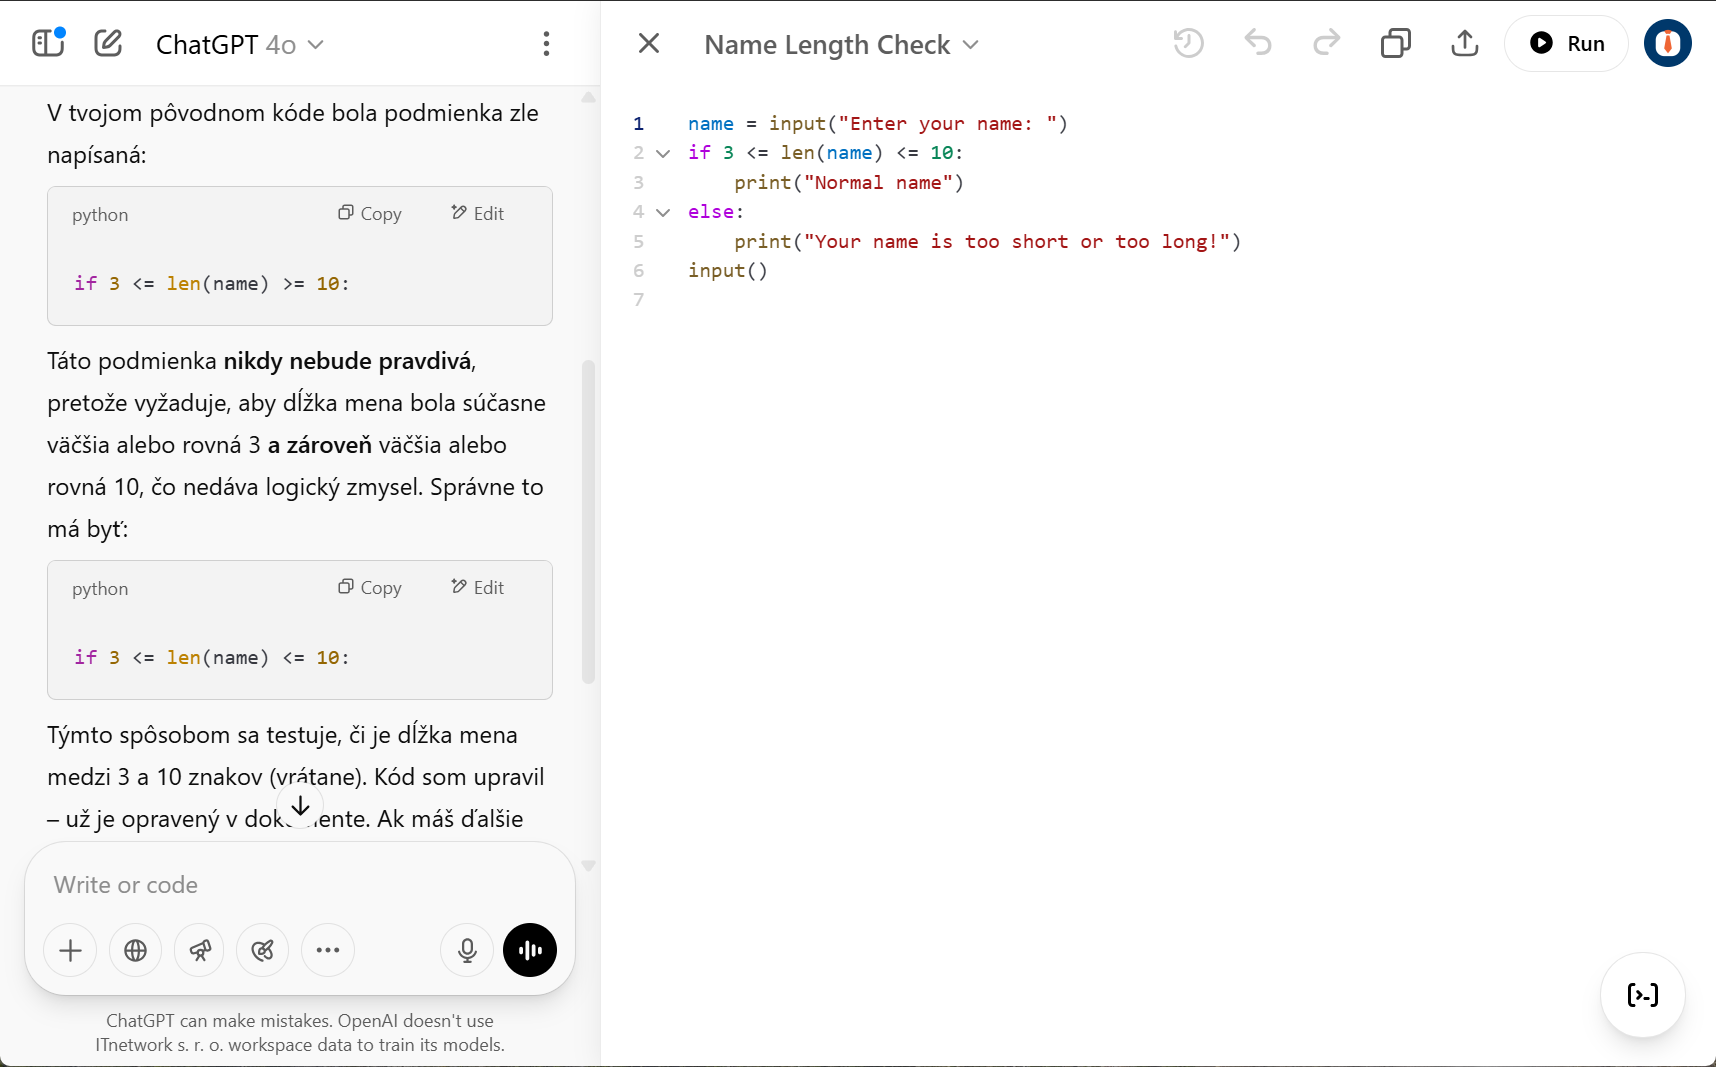Activate voice mode with the waveform button
1716x1067 pixels.
click(530, 950)
